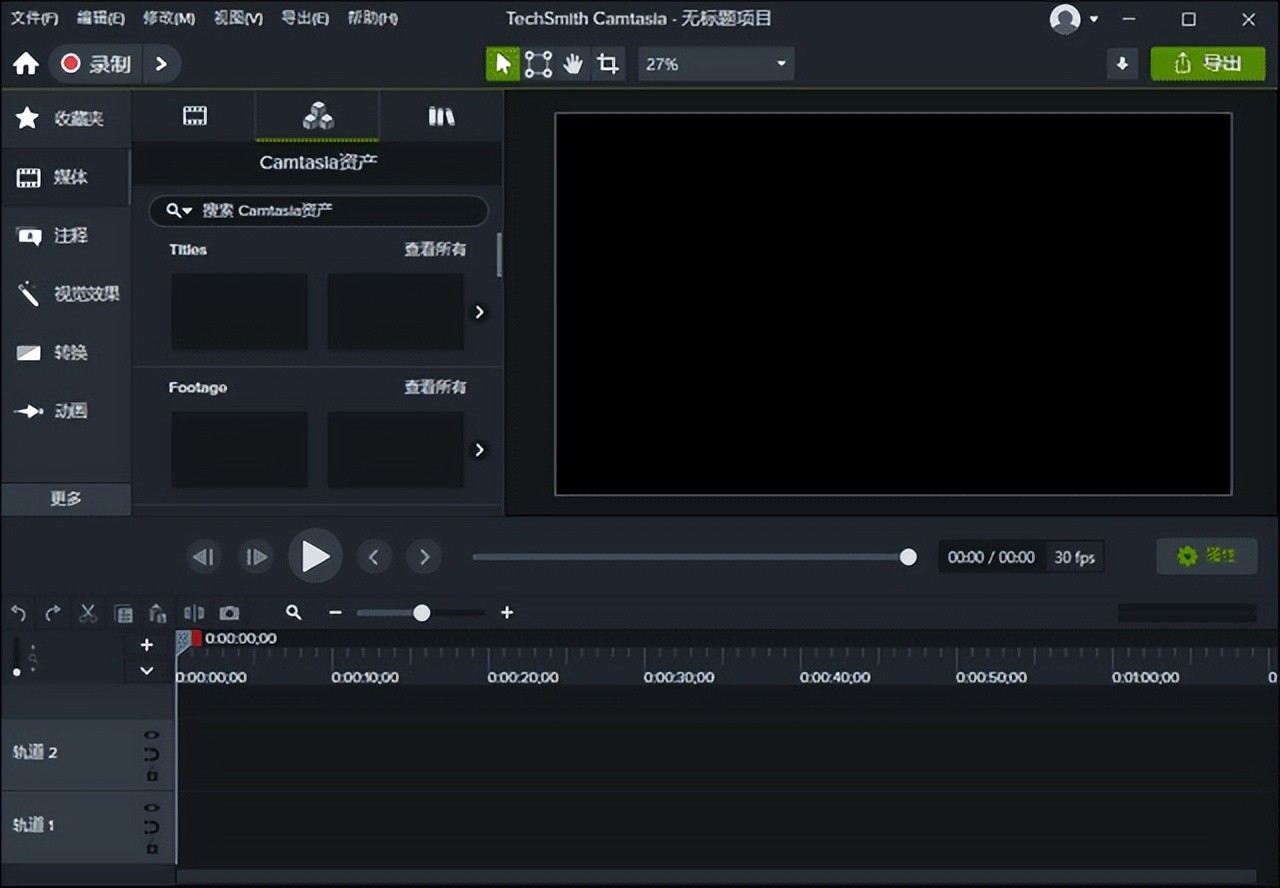Select the pan hand tool
This screenshot has width=1280, height=888.
tap(573, 64)
